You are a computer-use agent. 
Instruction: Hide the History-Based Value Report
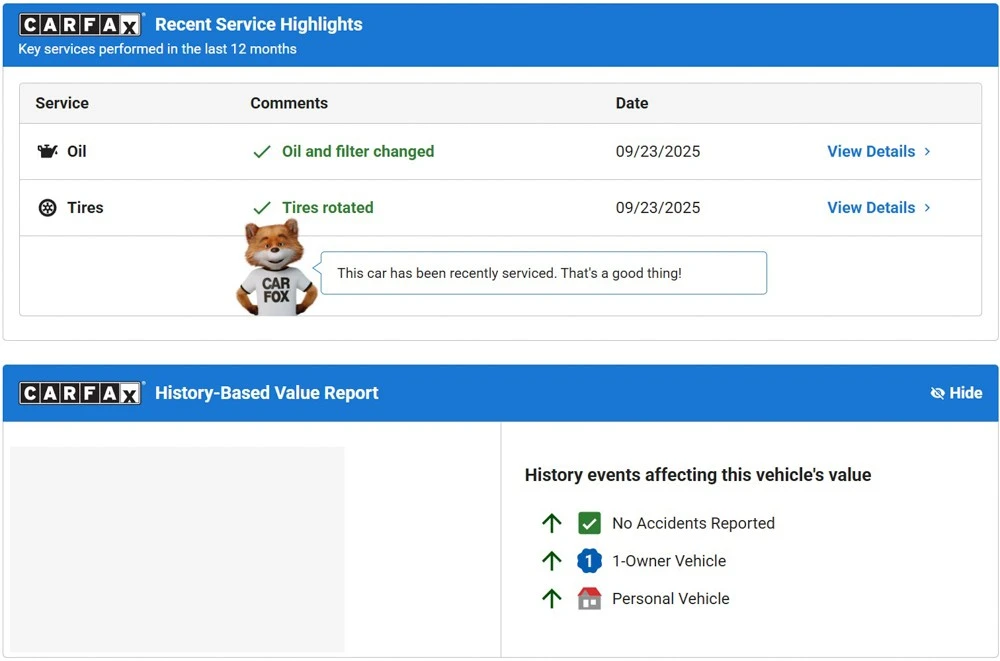[956, 393]
